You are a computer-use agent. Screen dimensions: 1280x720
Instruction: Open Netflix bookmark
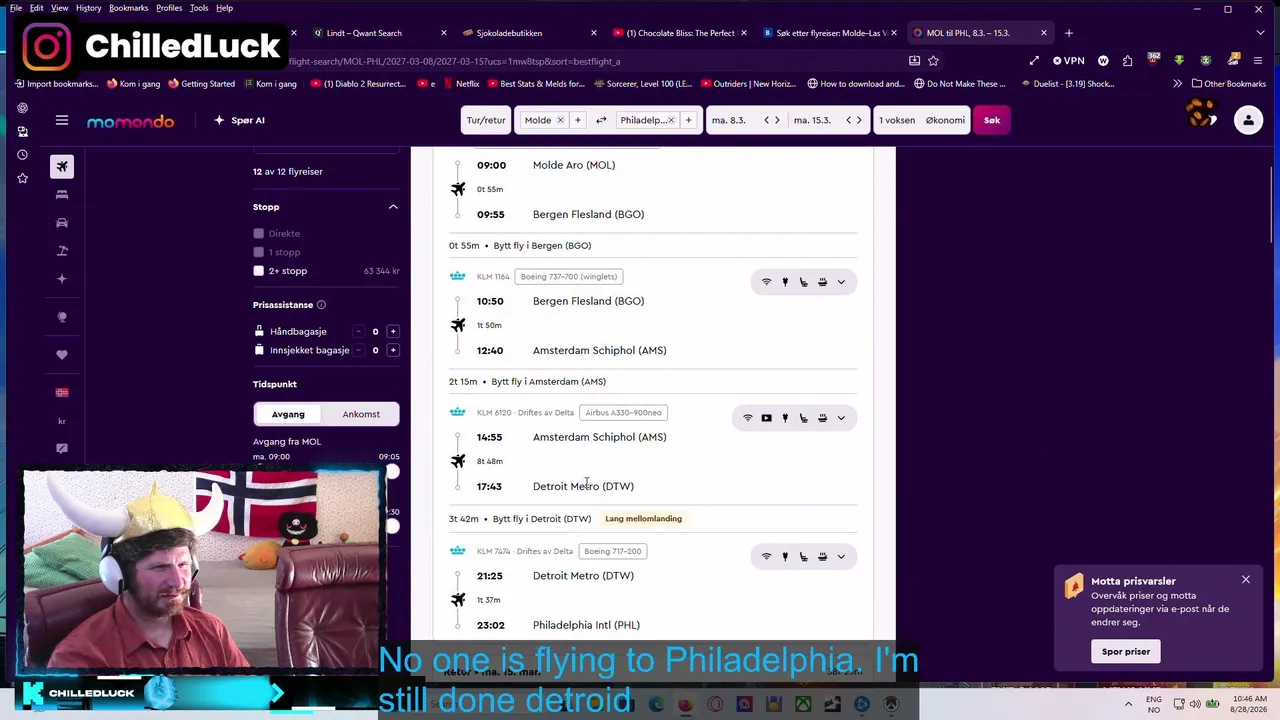[x=461, y=84]
